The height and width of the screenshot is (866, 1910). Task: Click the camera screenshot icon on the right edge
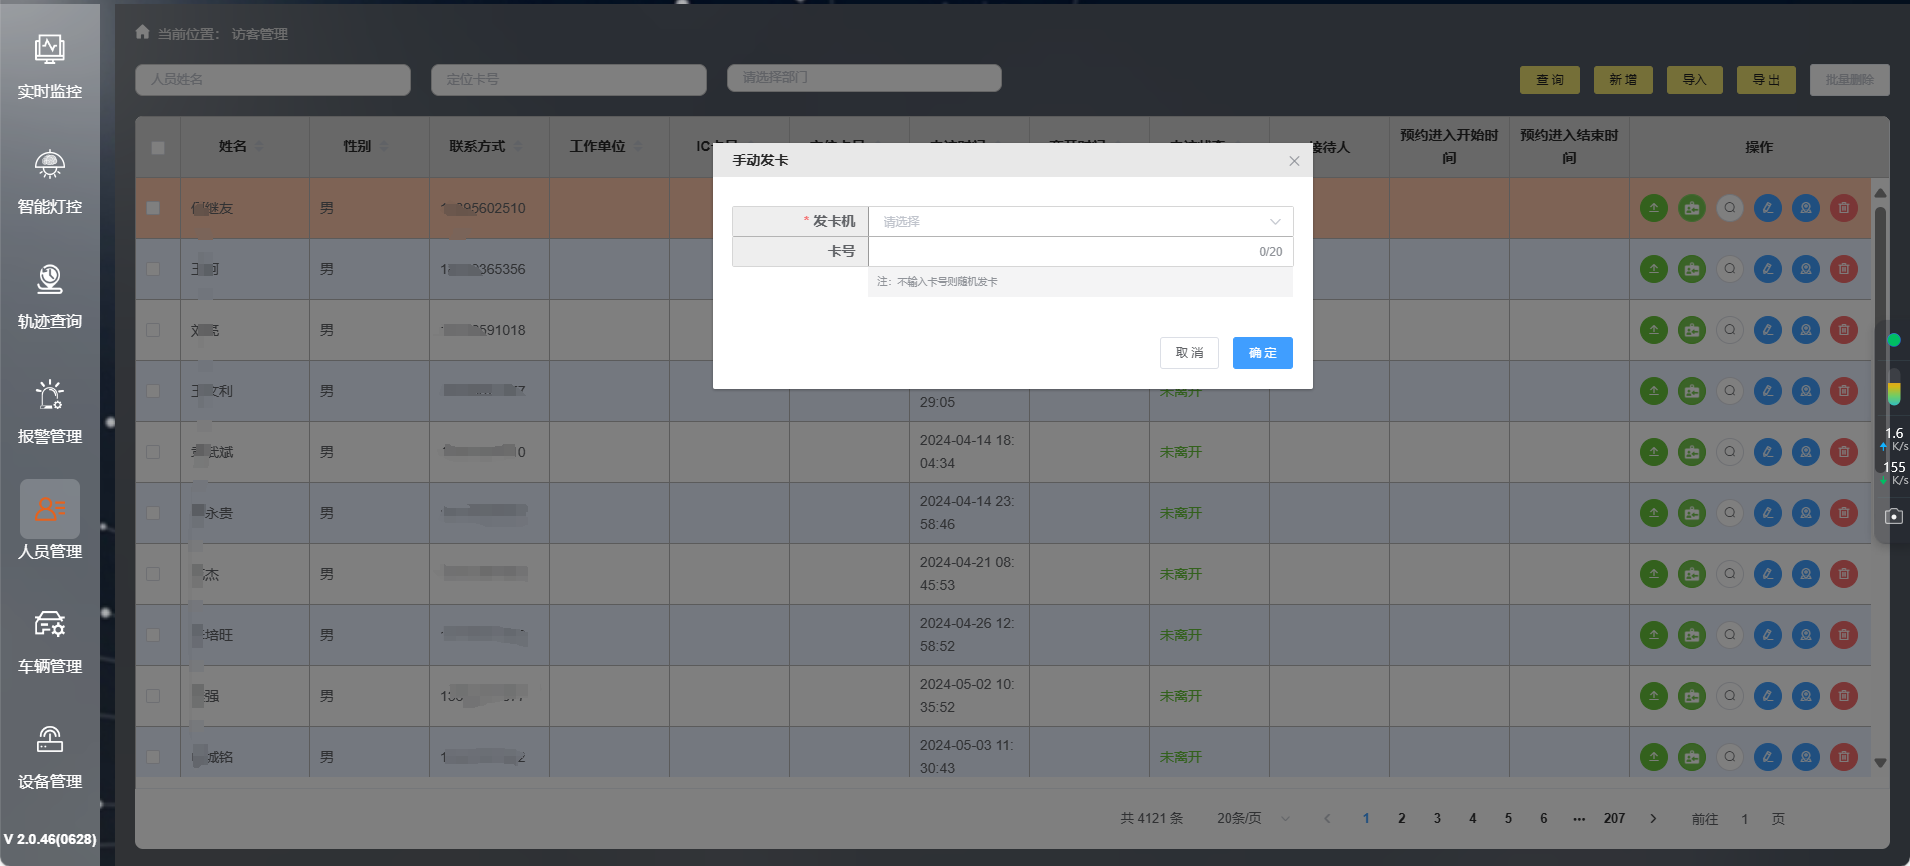click(1893, 516)
